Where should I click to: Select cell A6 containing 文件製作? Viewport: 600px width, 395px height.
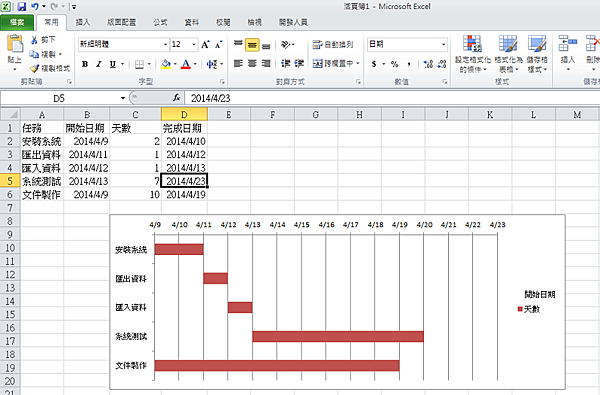pyautogui.click(x=42, y=194)
